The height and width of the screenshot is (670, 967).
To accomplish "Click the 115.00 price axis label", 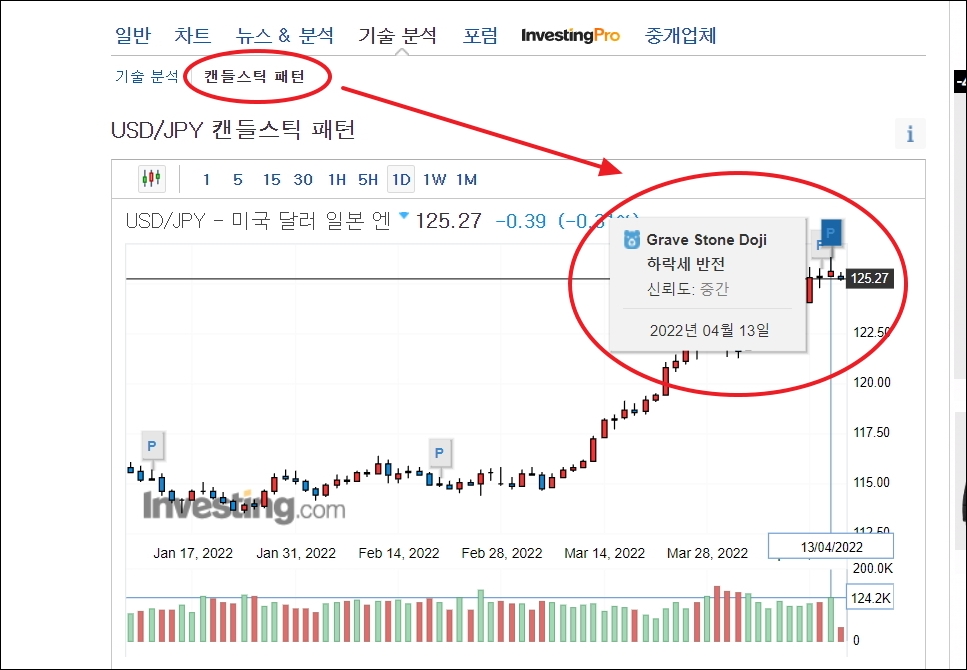I will click(872, 482).
